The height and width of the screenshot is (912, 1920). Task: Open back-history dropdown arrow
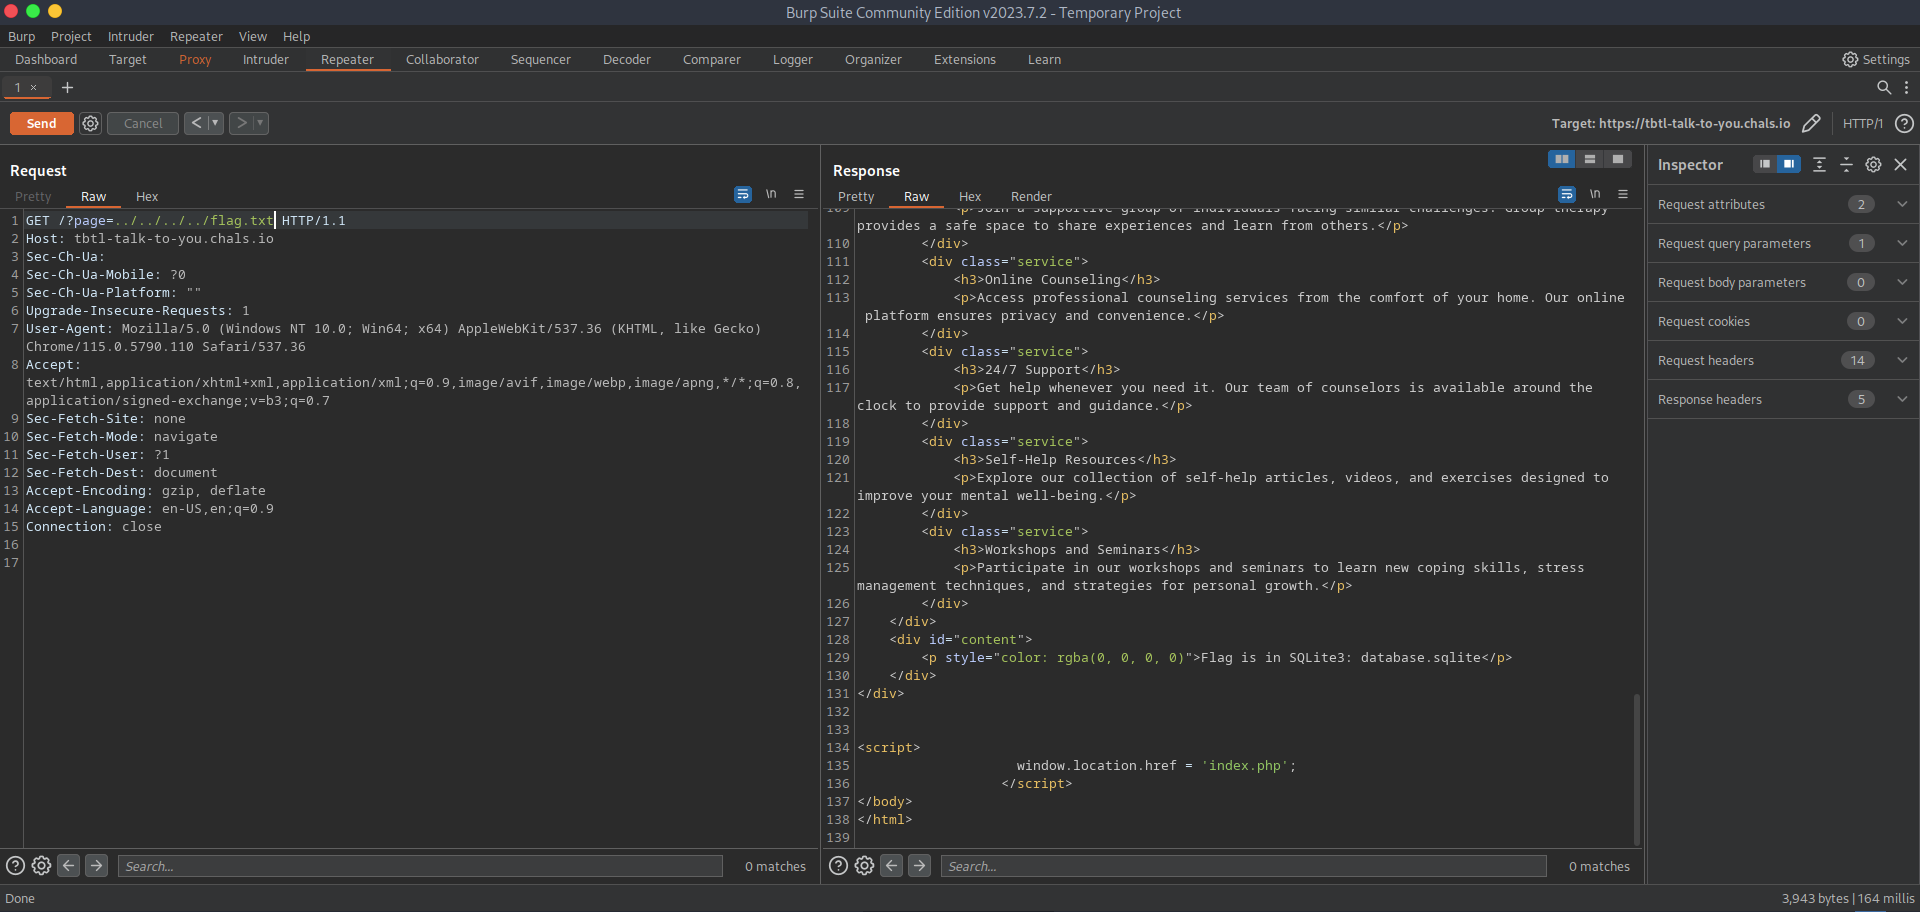[215, 123]
